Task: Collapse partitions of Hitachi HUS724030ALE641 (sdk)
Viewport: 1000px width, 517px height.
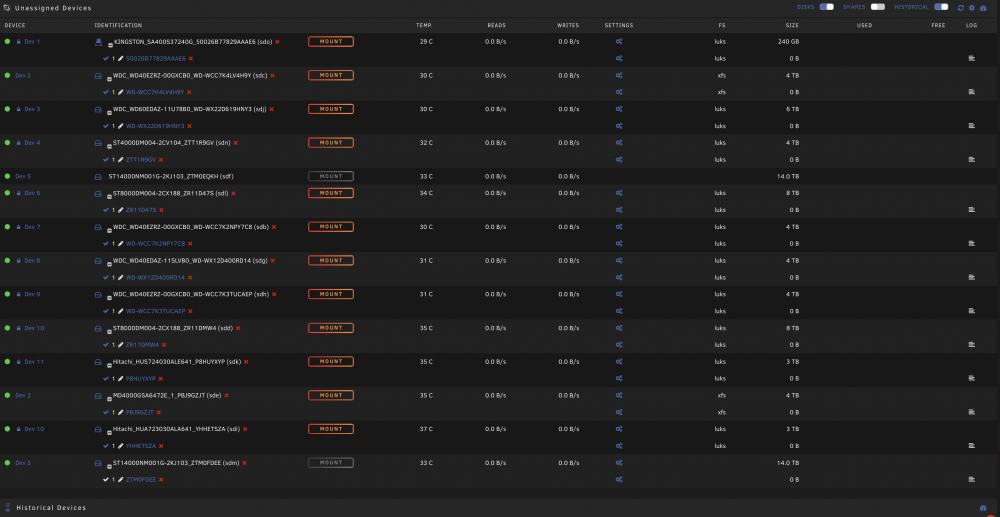Action: (110, 366)
